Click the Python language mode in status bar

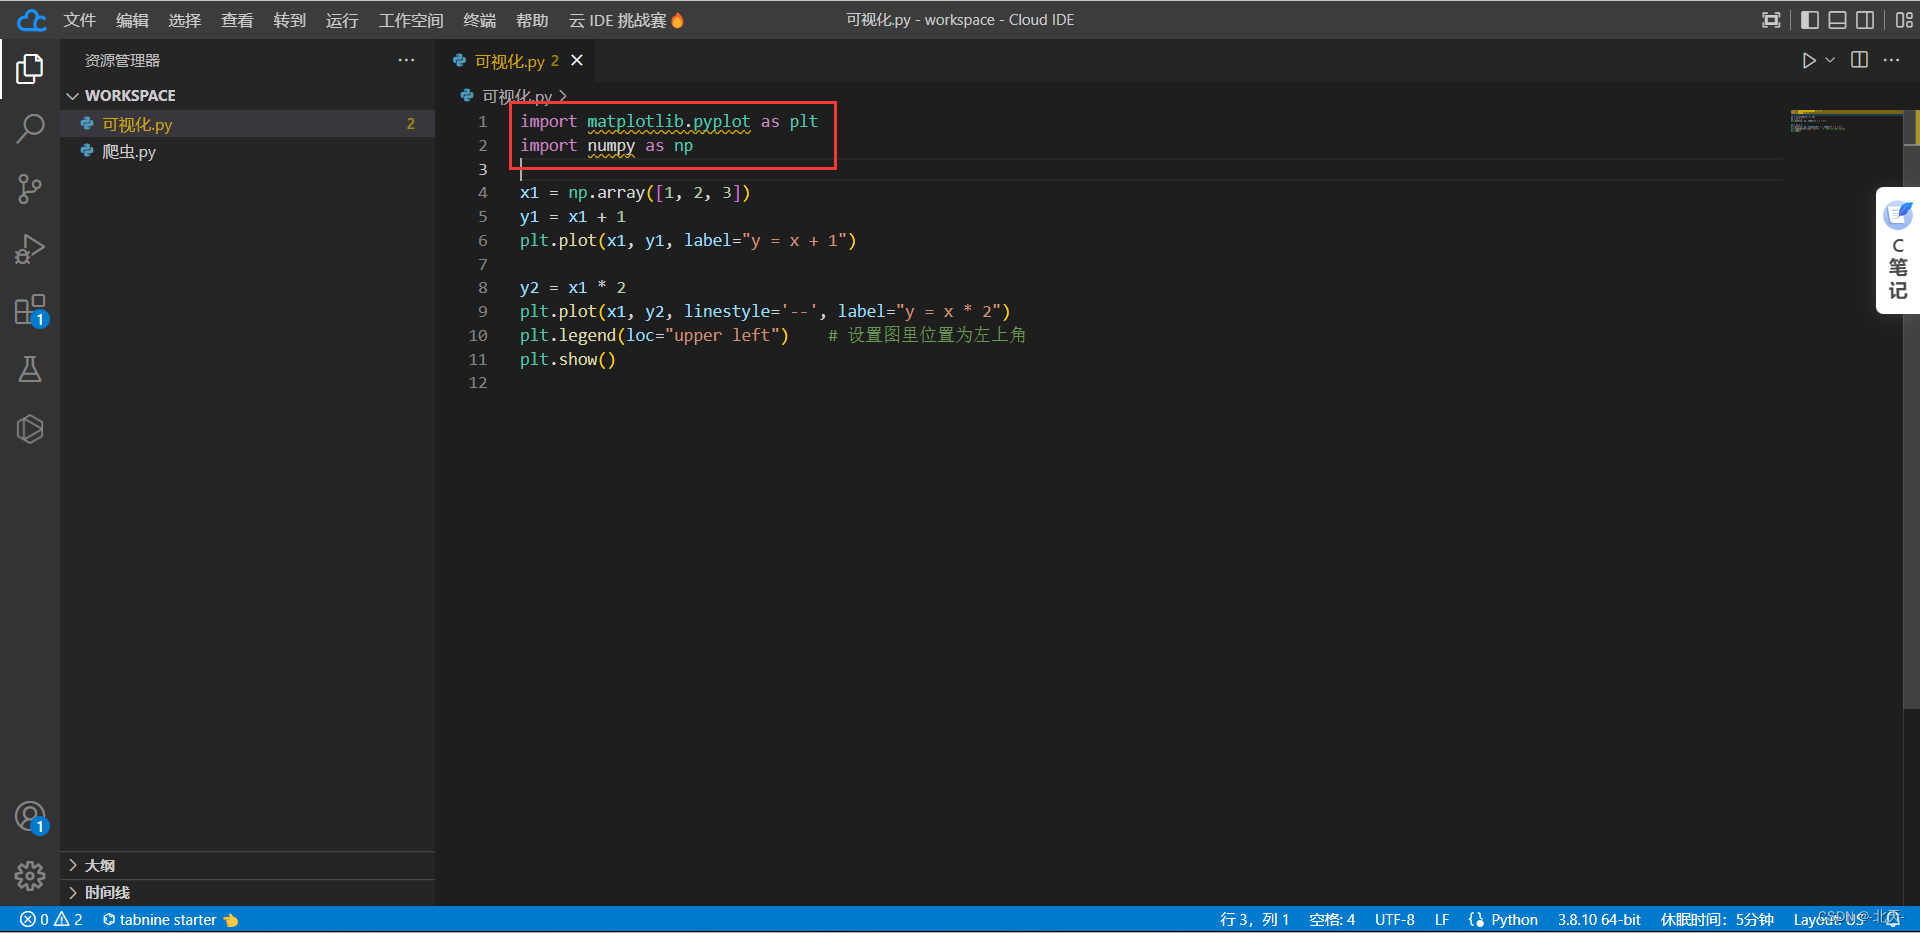click(x=1514, y=920)
